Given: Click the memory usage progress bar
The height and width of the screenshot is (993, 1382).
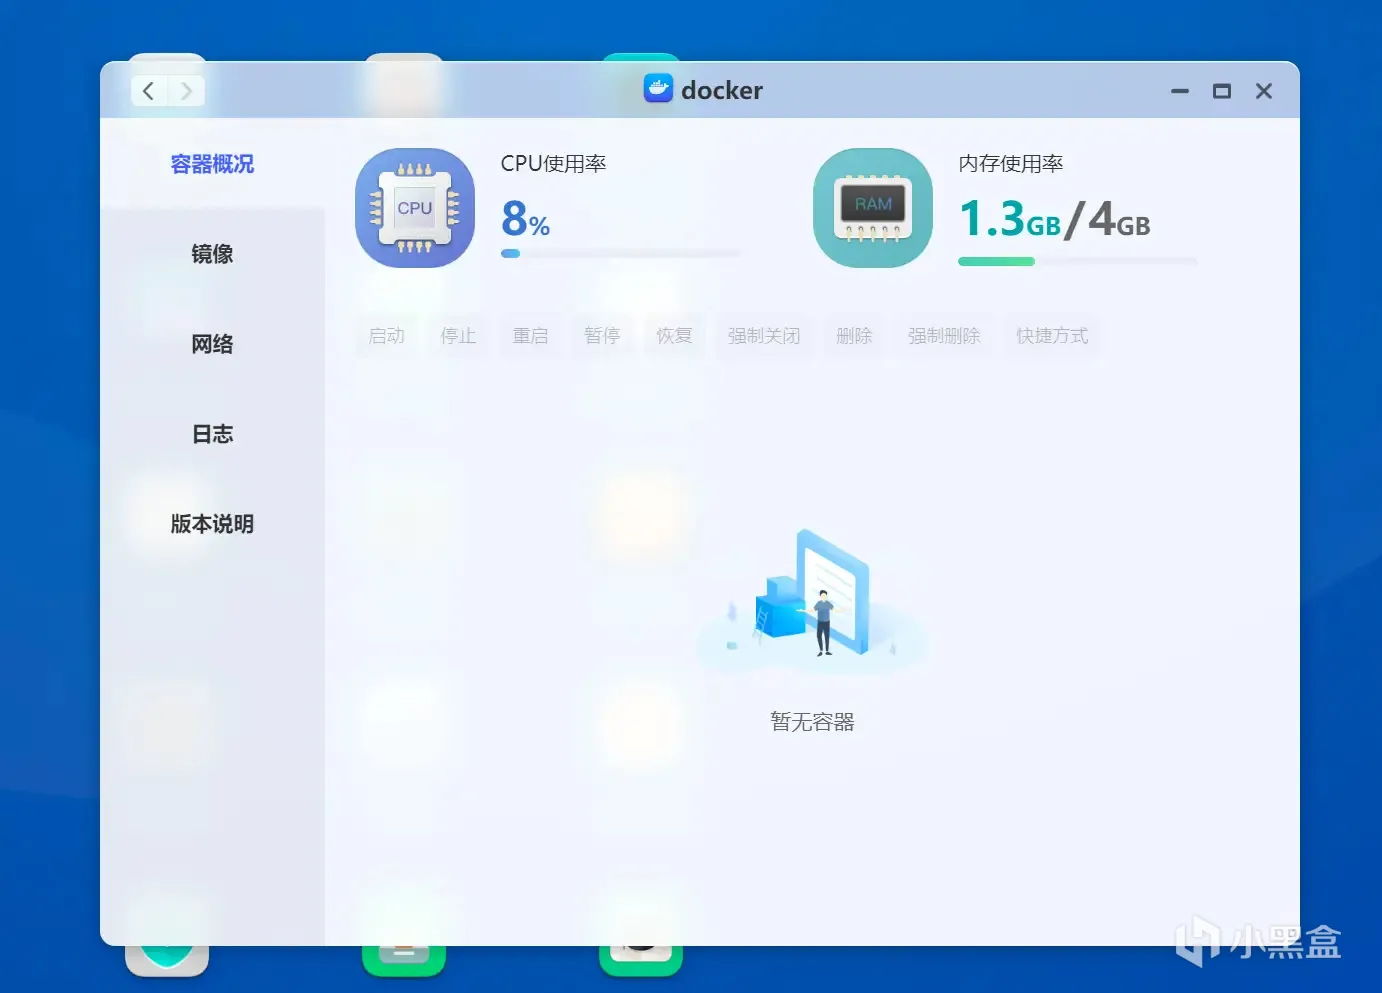Looking at the screenshot, I should tap(1078, 261).
